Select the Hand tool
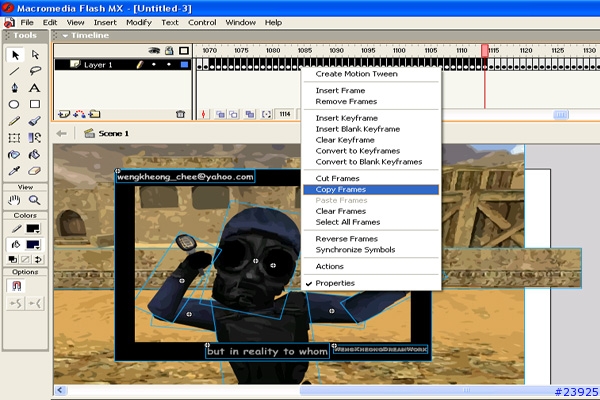Image resolution: width=600 pixels, height=400 pixels. pos(15,200)
